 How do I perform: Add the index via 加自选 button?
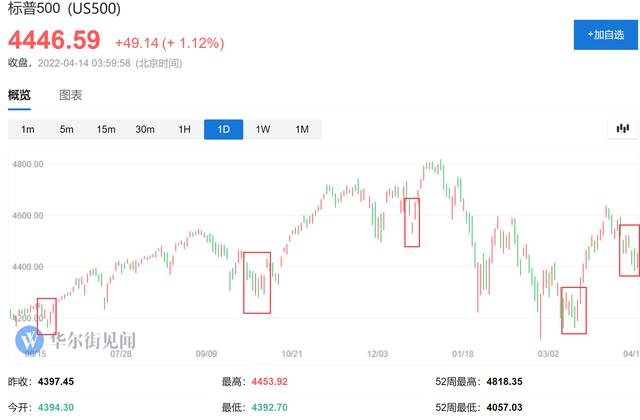pos(606,35)
